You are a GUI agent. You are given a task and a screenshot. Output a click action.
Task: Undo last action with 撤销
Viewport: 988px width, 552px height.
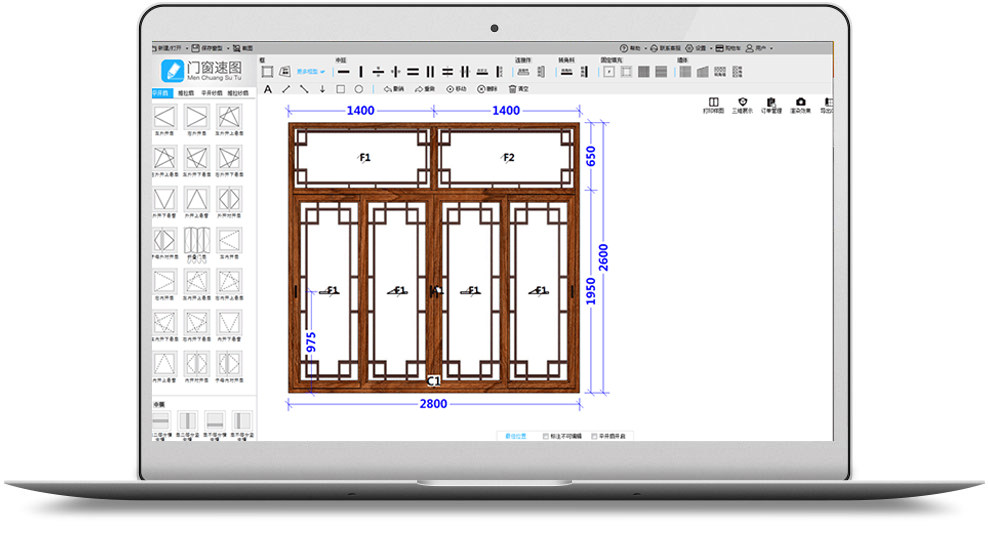click(394, 89)
